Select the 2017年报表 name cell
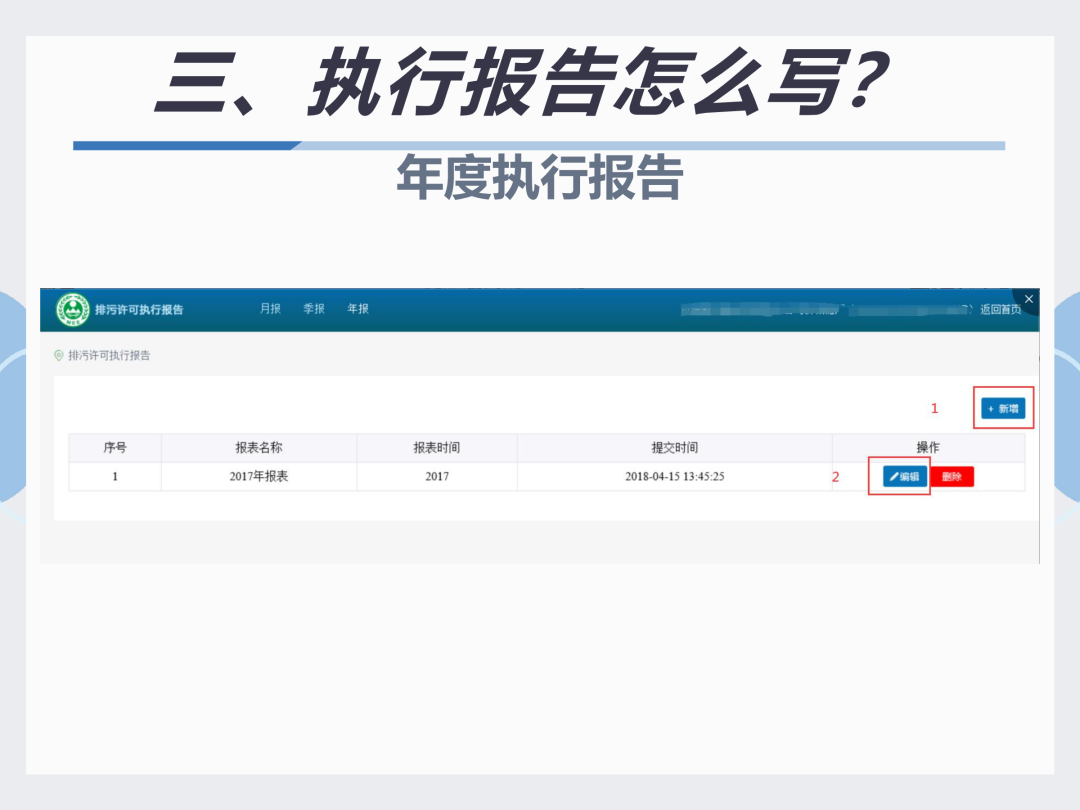The height and width of the screenshot is (810, 1080). pyautogui.click(x=259, y=476)
